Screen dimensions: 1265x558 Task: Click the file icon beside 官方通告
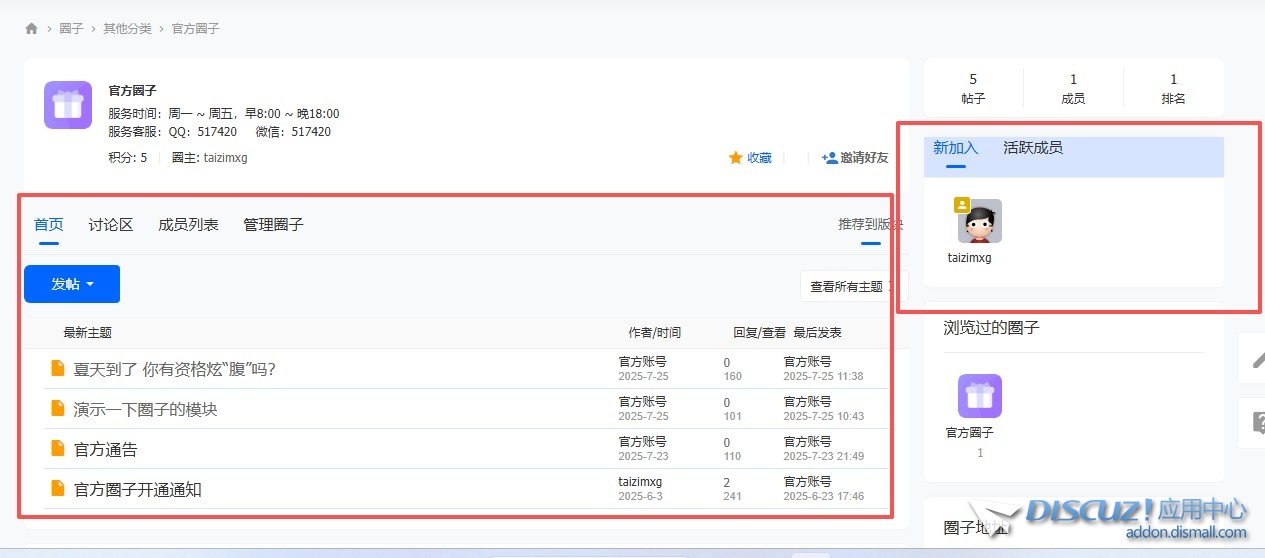tap(58, 449)
